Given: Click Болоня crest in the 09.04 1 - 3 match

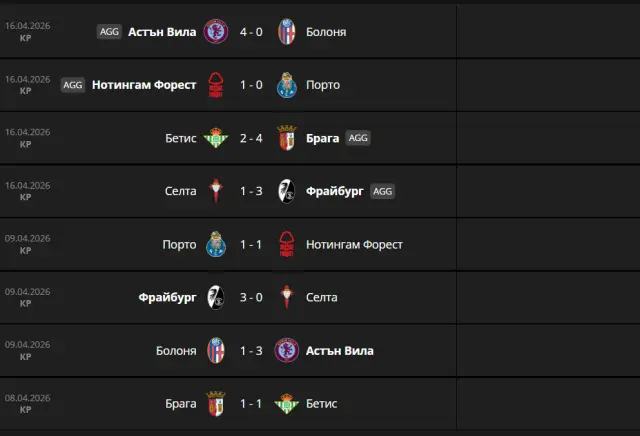Looking at the screenshot, I should click(214, 350).
